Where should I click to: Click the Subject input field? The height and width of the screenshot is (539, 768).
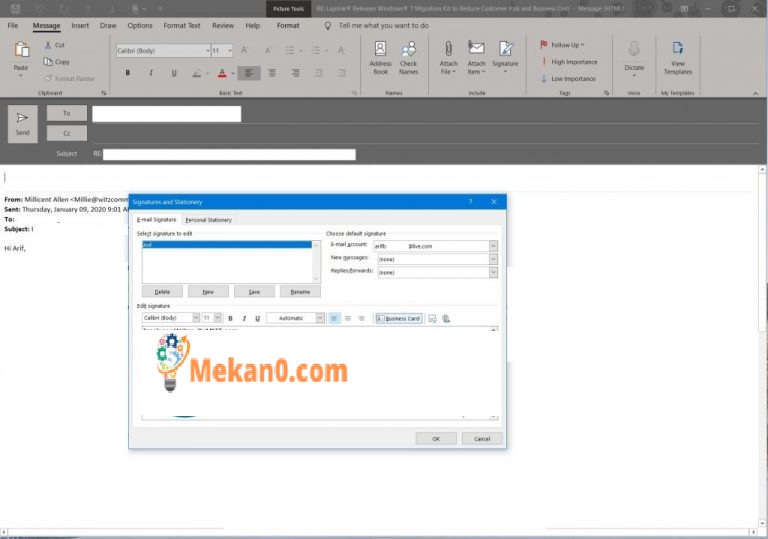click(x=229, y=154)
